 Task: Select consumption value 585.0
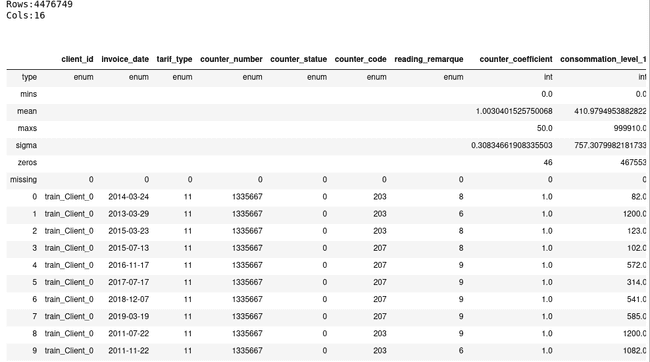[637, 316]
